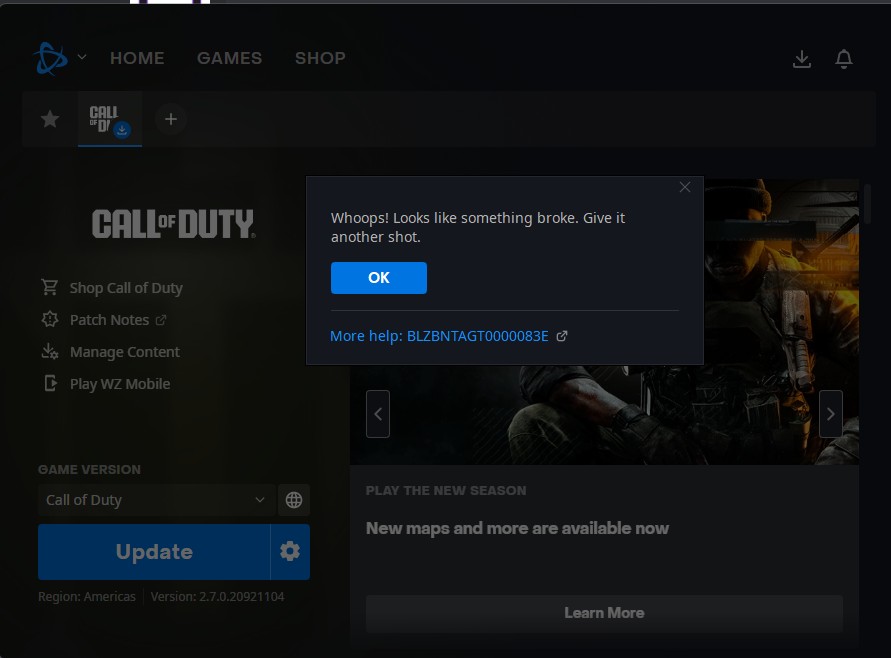Screen dimensions: 891x658
Task: Add a game with plus button
Action: tap(170, 119)
